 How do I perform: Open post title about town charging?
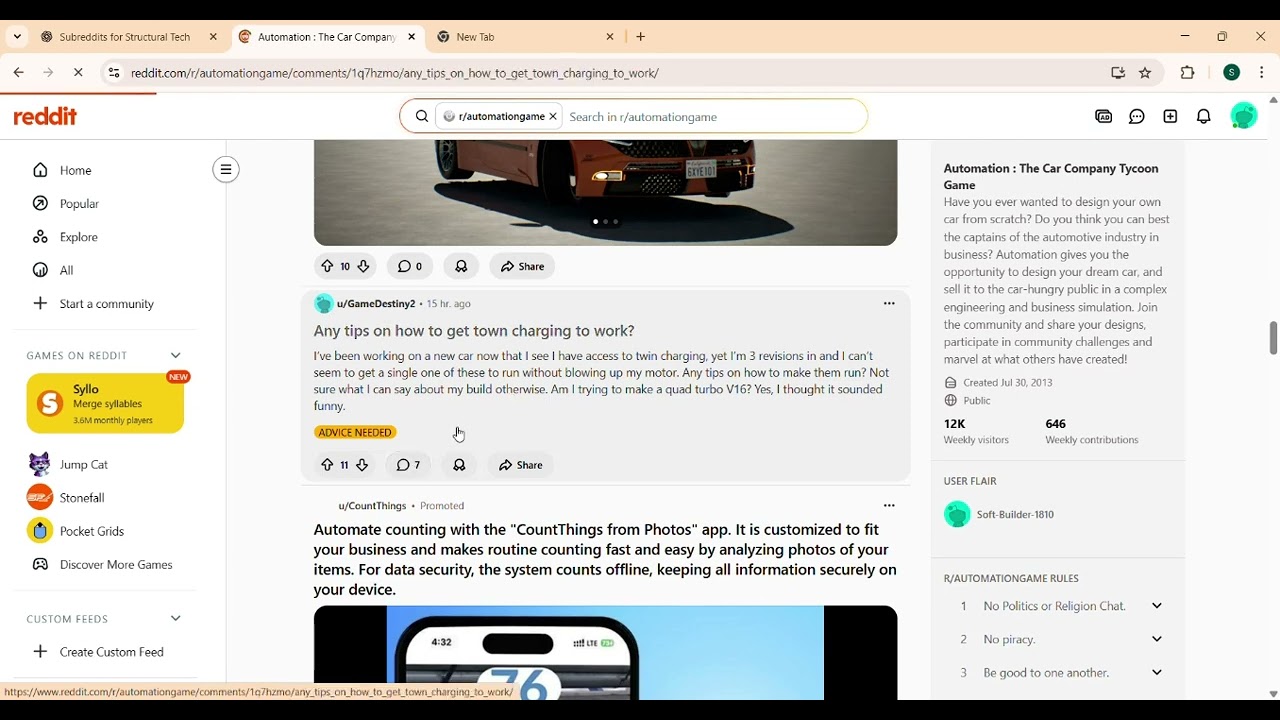474,331
